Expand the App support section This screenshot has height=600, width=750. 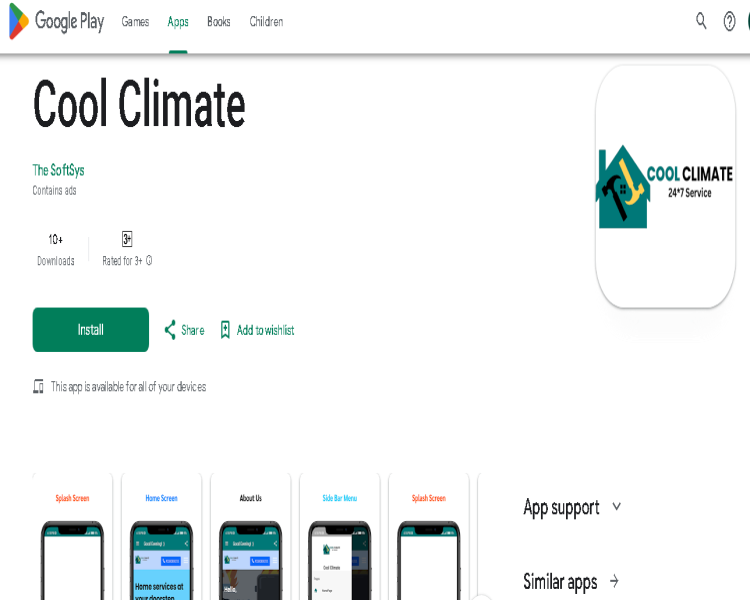point(617,507)
